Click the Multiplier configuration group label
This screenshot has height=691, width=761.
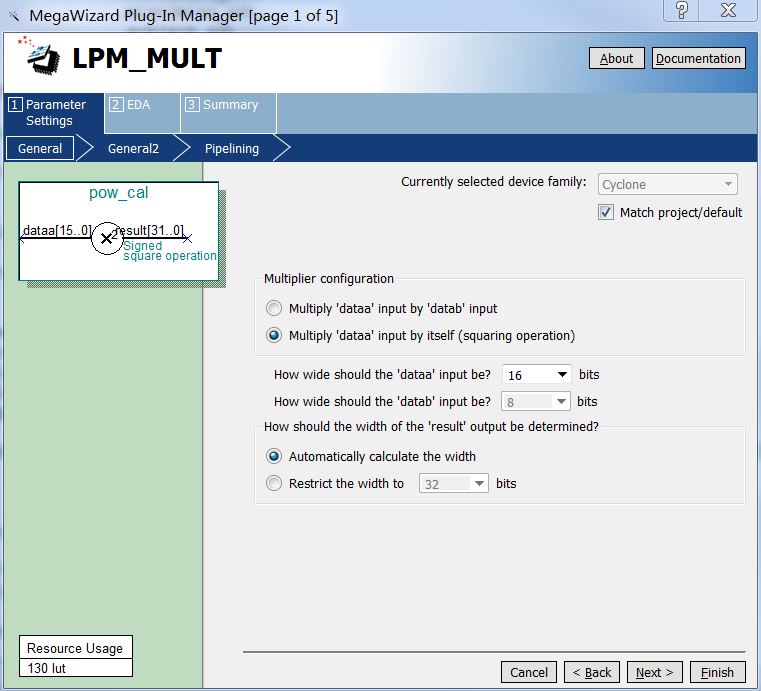pos(329,279)
